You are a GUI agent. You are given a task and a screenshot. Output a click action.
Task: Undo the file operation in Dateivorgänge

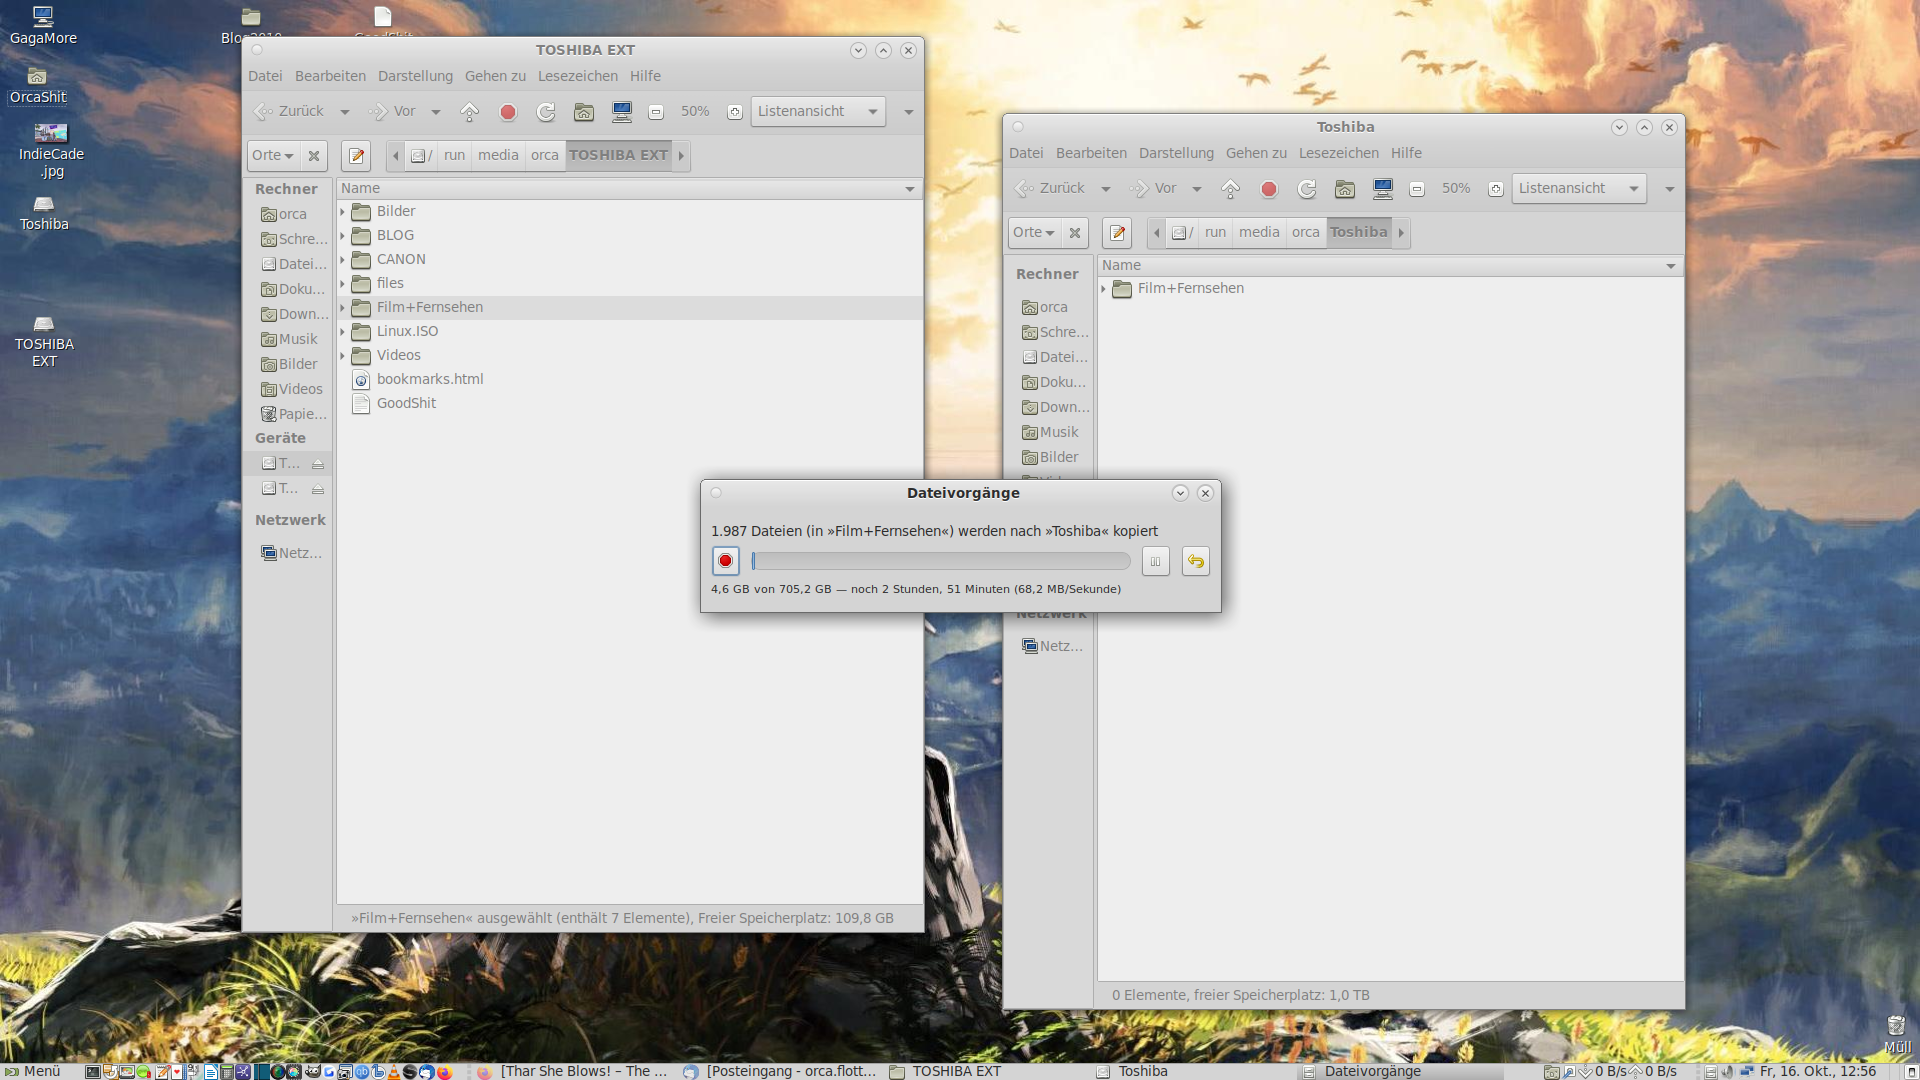click(x=1196, y=561)
